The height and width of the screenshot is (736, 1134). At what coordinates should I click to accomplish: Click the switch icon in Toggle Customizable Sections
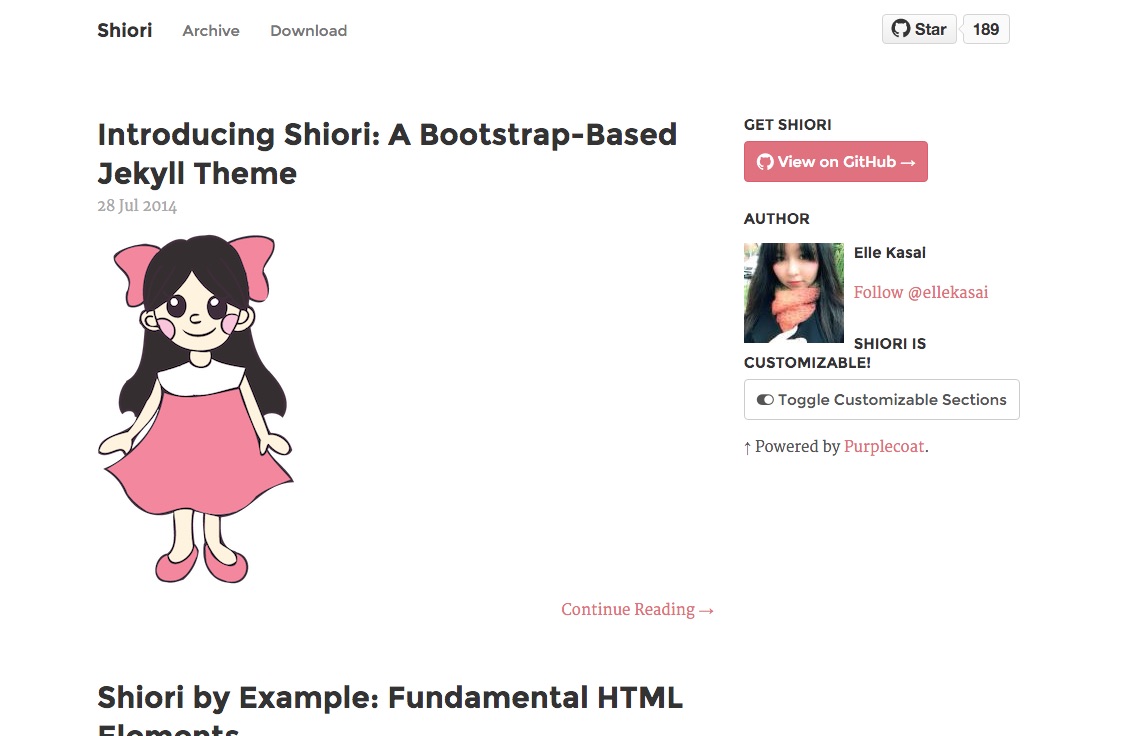(765, 400)
